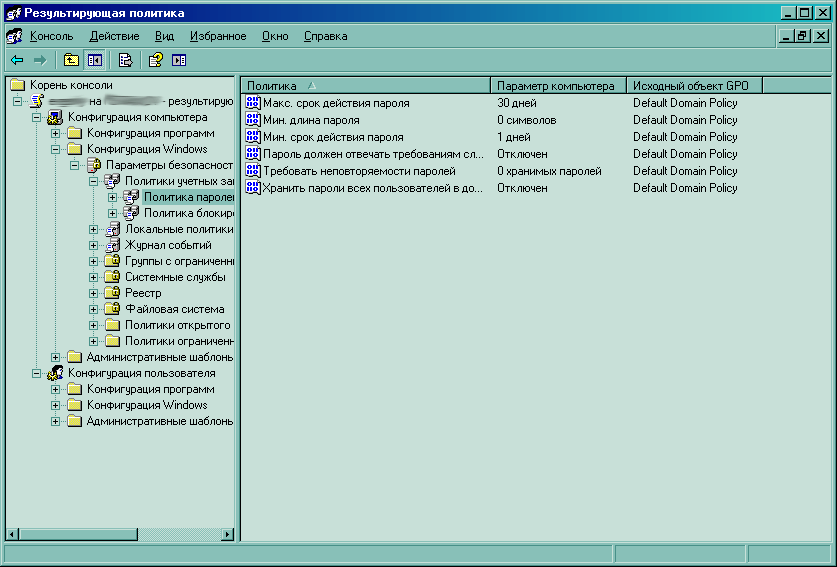This screenshot has width=837, height=567.
Task: Click the tree scrollbar left arrow
Action: click(12, 534)
